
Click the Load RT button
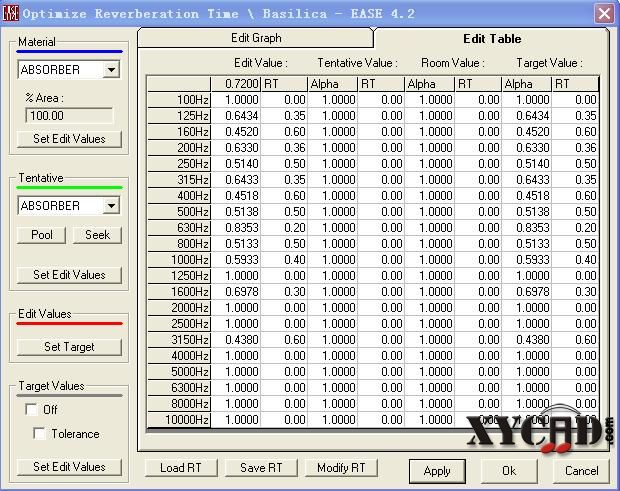click(181, 468)
